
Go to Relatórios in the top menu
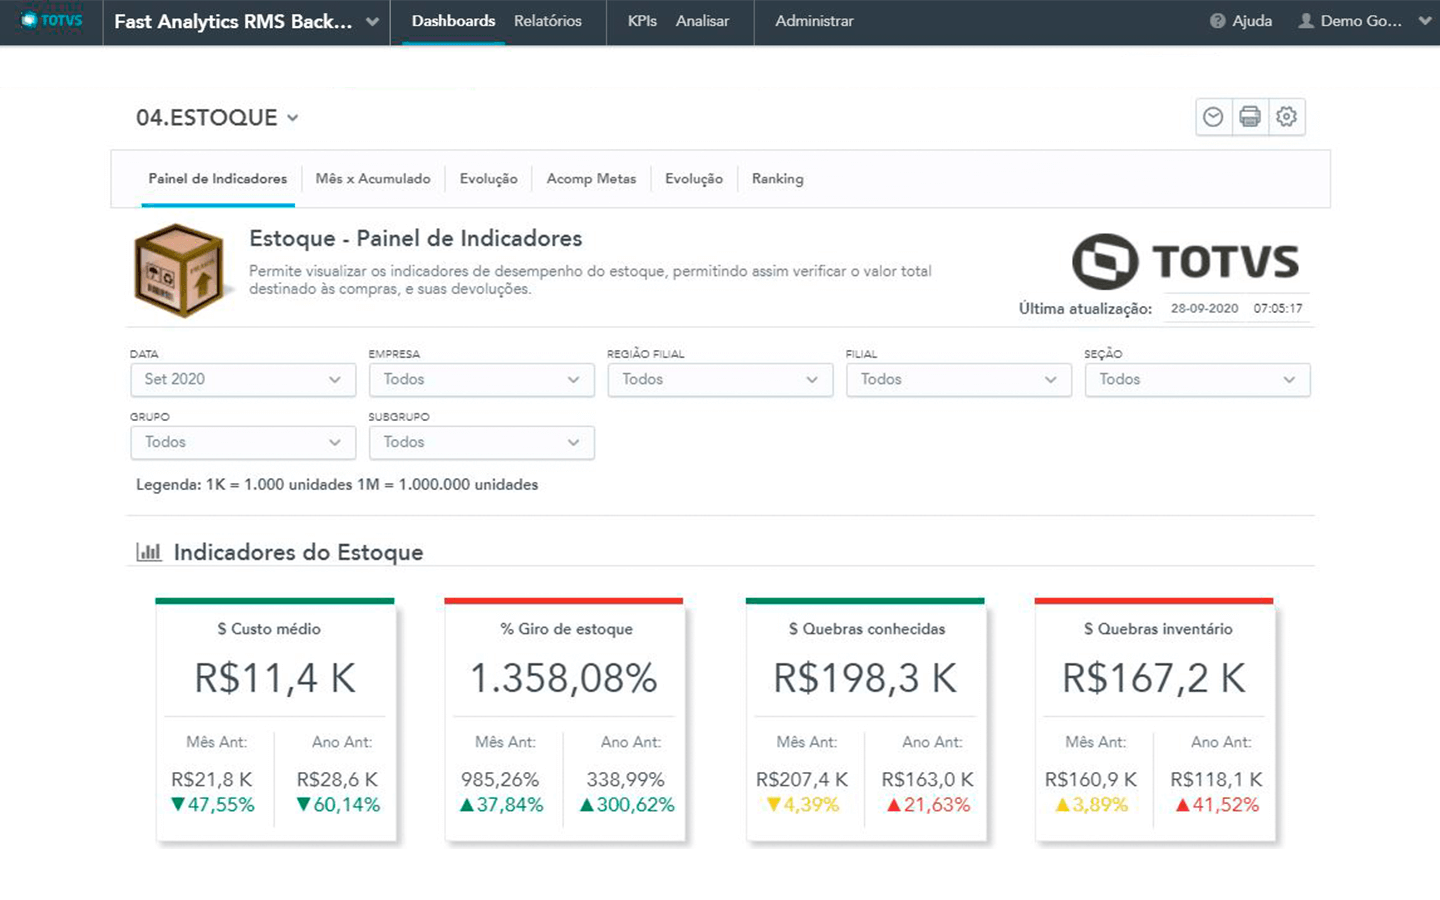[x=547, y=21]
